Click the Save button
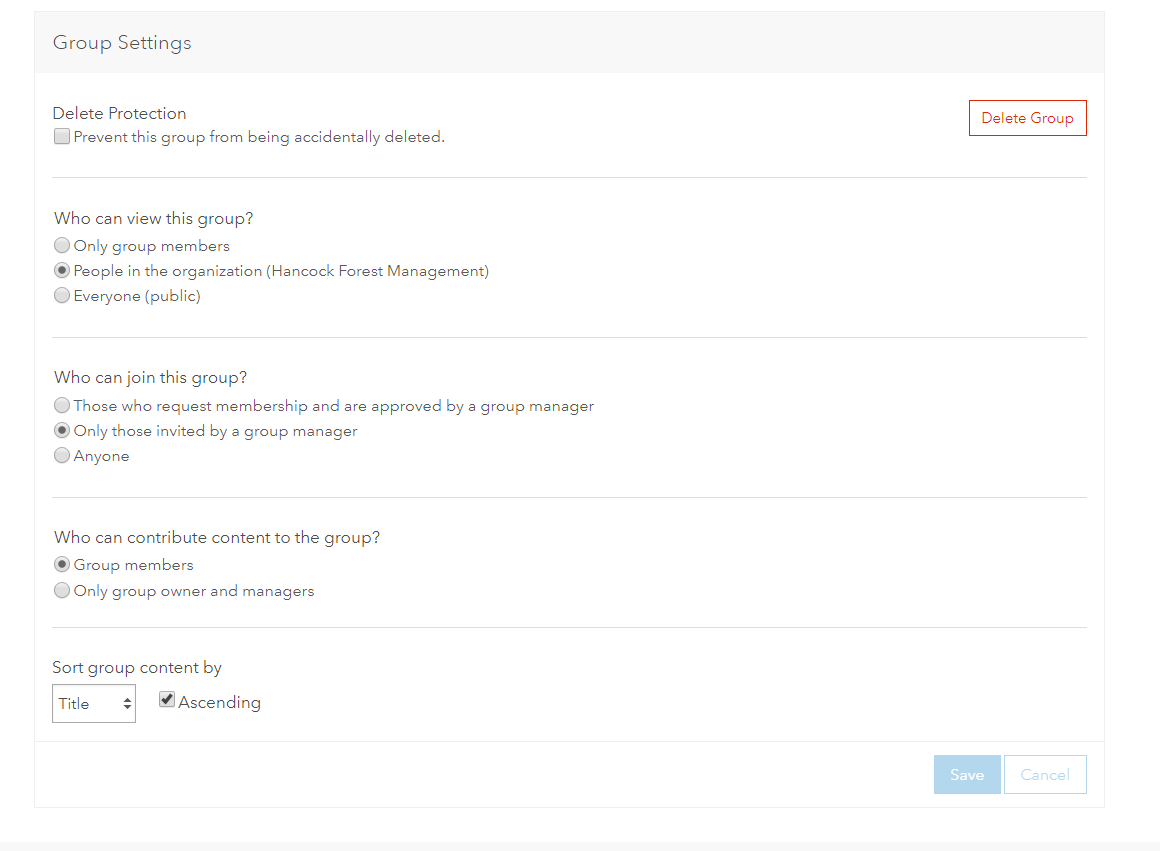This screenshot has height=851, width=1160. tap(967, 775)
